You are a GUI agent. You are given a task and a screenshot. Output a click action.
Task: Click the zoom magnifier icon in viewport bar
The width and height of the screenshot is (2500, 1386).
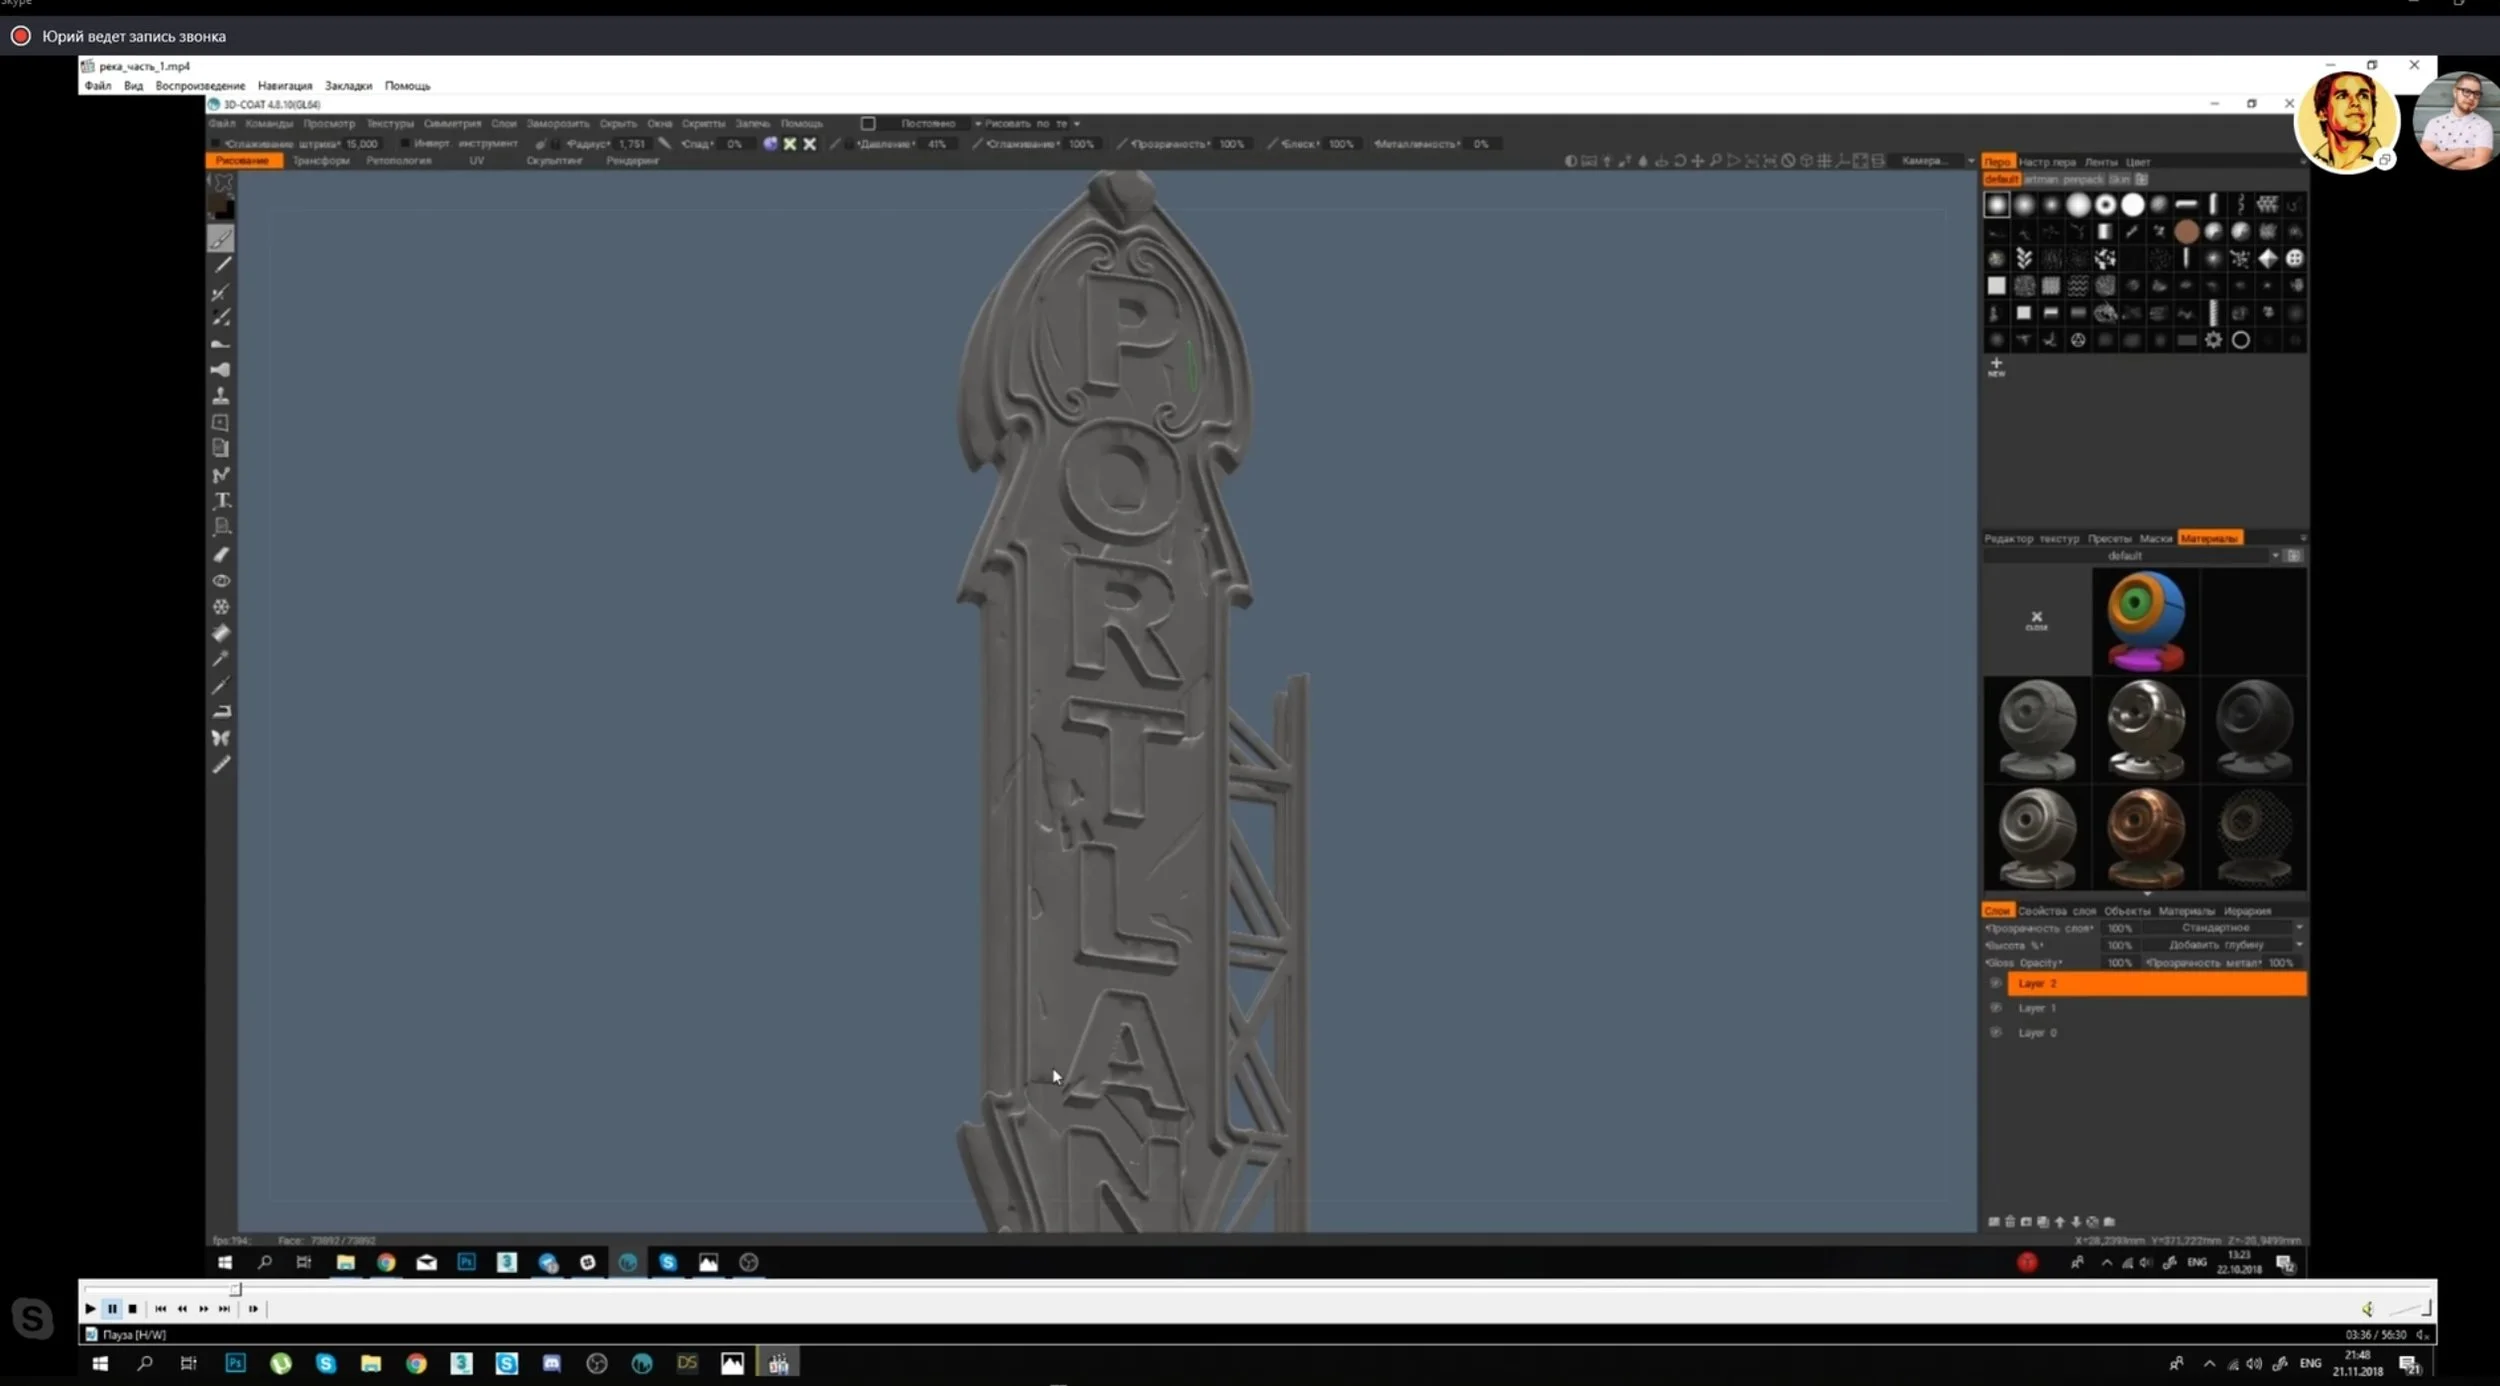point(1715,160)
